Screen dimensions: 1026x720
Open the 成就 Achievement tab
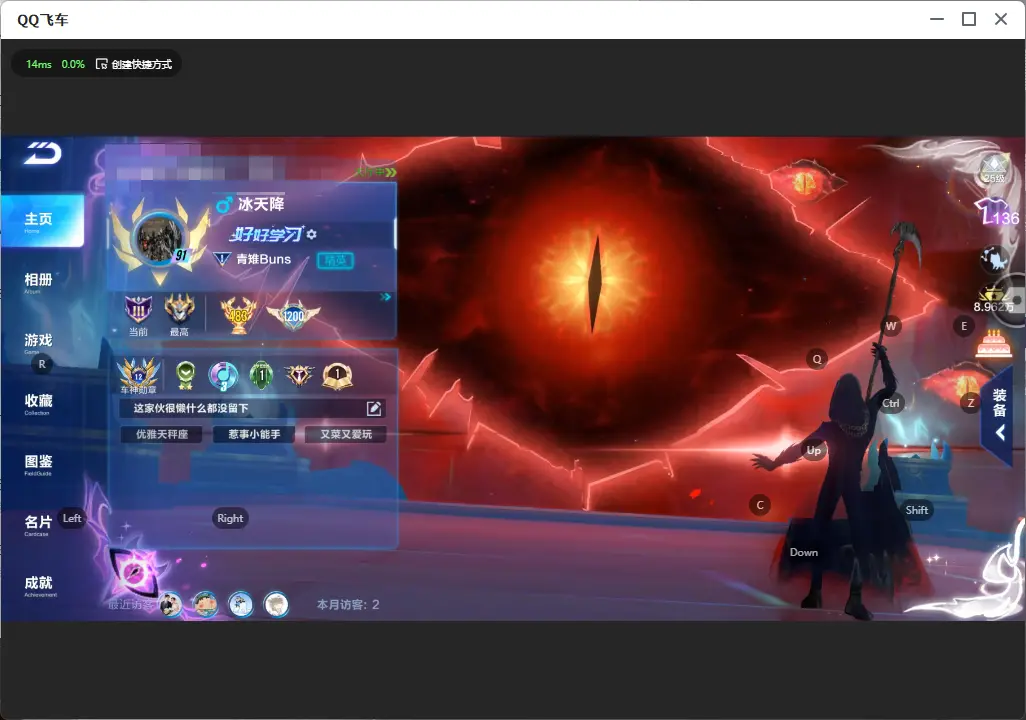click(38, 585)
